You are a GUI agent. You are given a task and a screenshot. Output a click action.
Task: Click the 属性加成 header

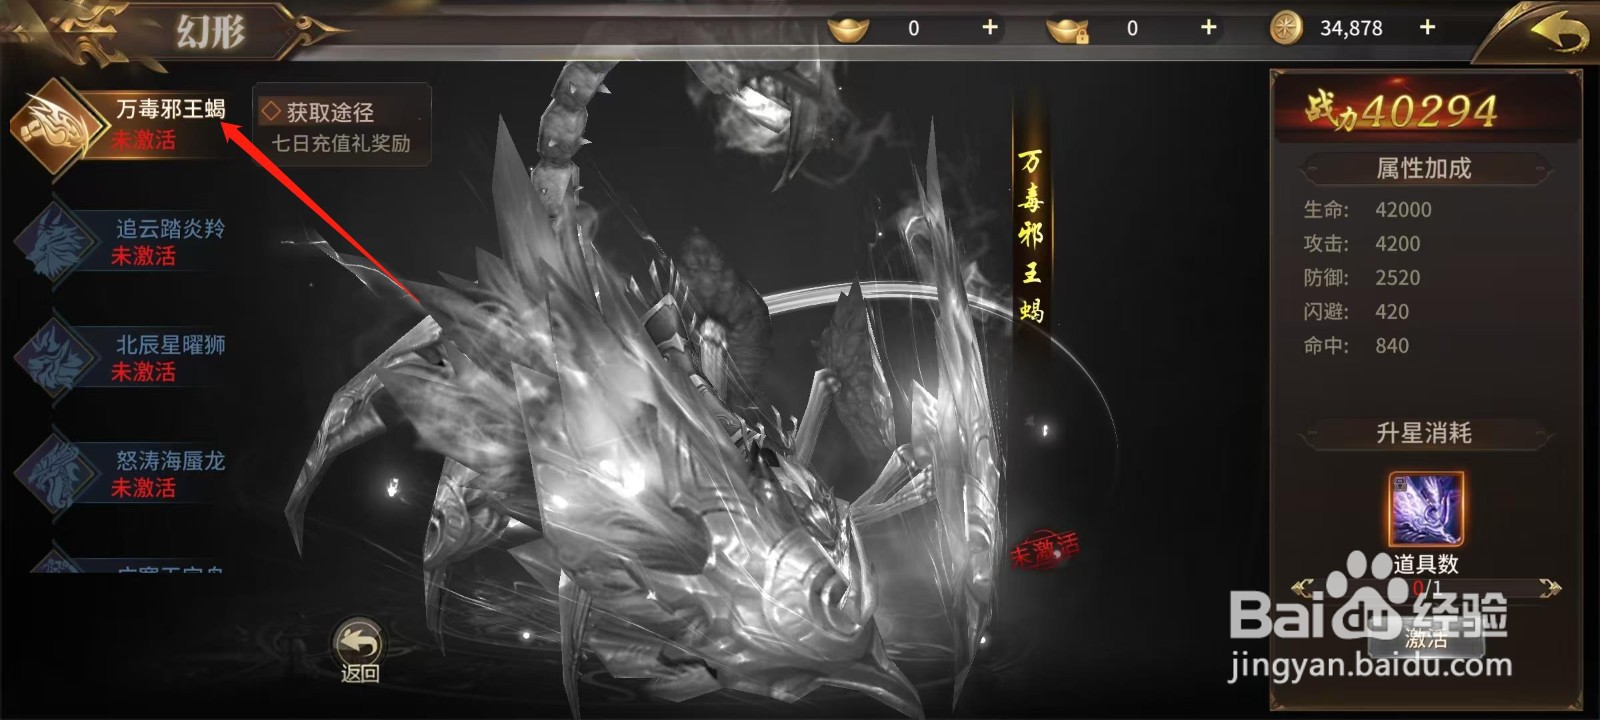pyautogui.click(x=1424, y=168)
